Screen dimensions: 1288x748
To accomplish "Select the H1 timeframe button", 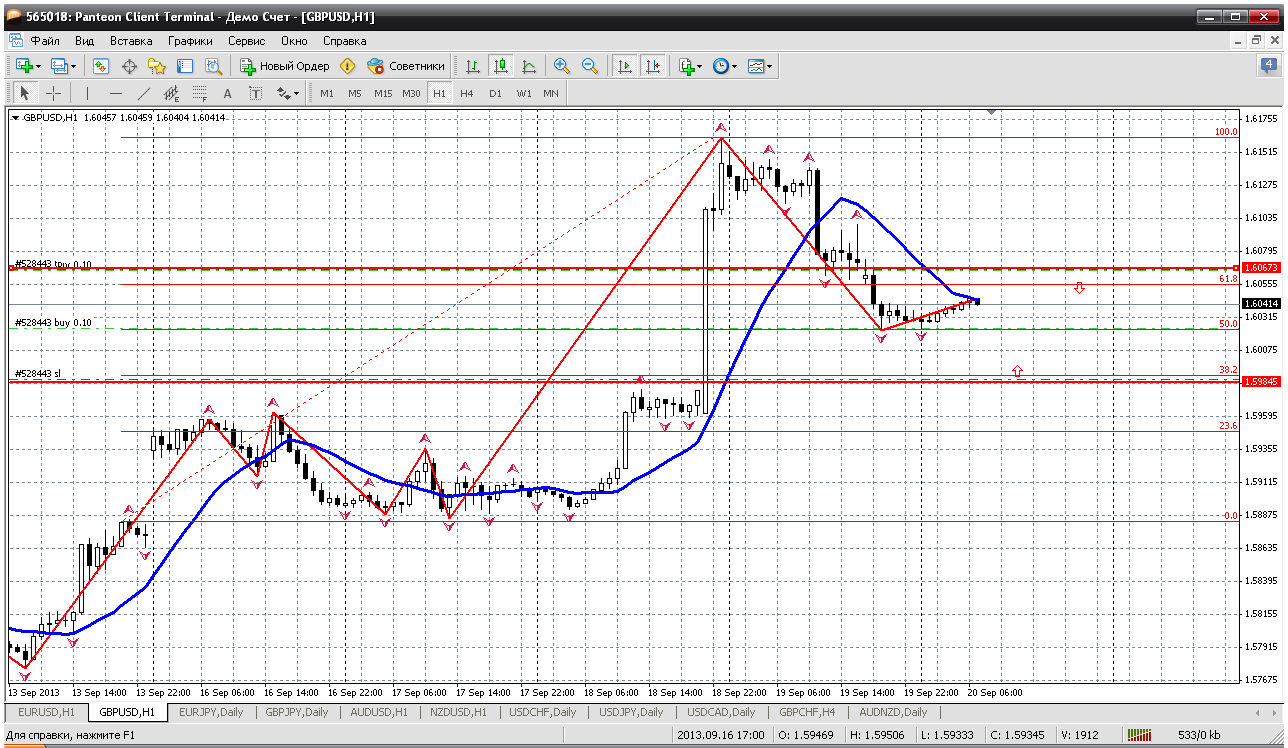I will tap(439, 93).
